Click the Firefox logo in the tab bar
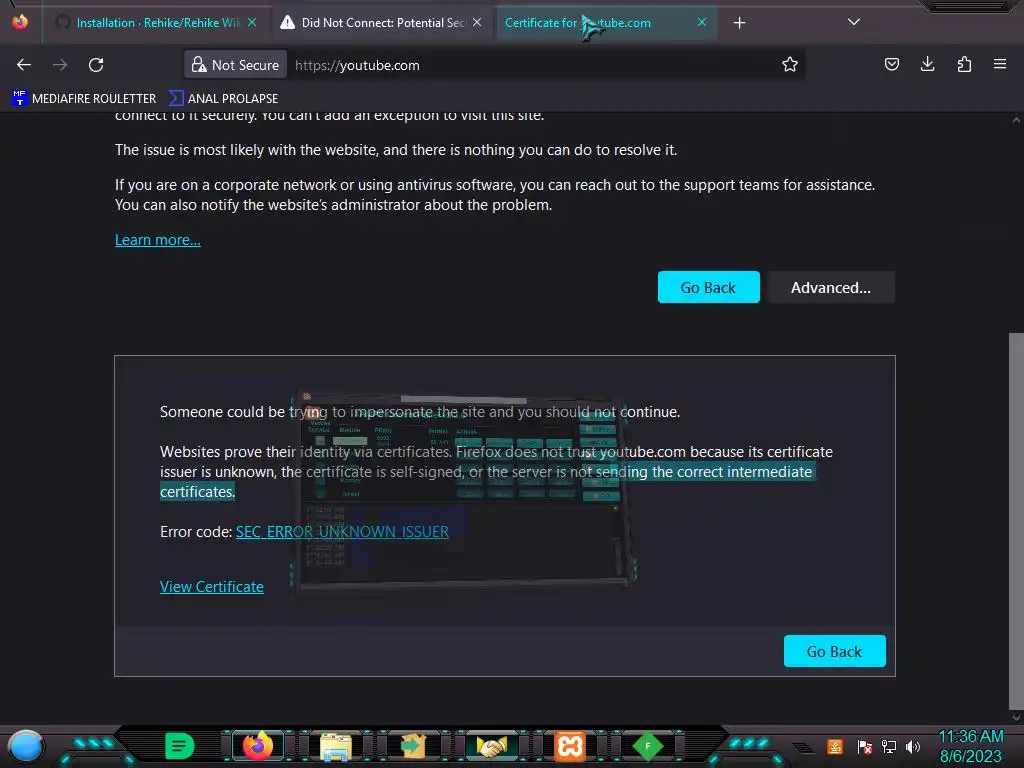The image size is (1024, 768). [x=20, y=22]
